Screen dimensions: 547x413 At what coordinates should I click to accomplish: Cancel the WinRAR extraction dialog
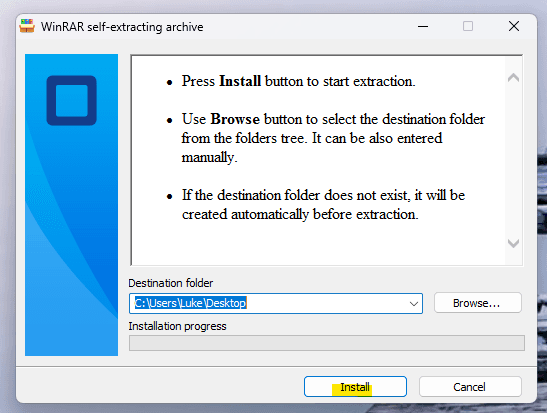[x=470, y=386]
